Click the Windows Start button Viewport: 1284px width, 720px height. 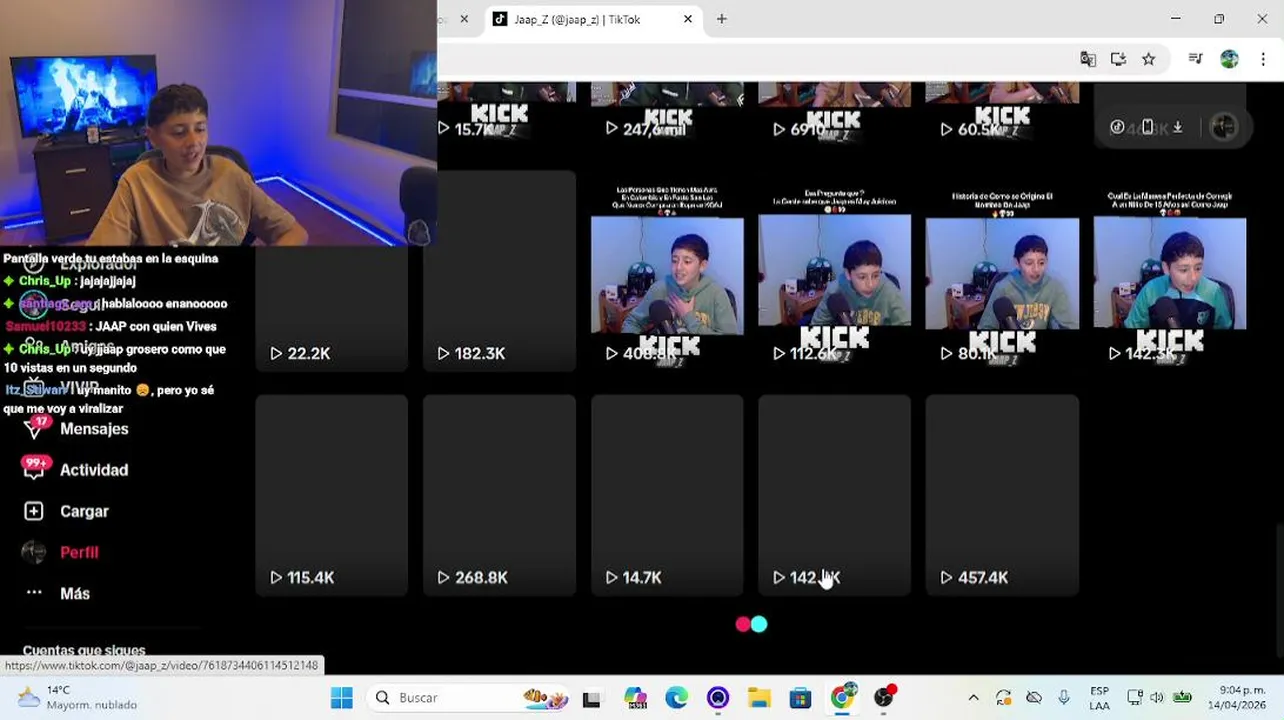[x=342, y=698]
